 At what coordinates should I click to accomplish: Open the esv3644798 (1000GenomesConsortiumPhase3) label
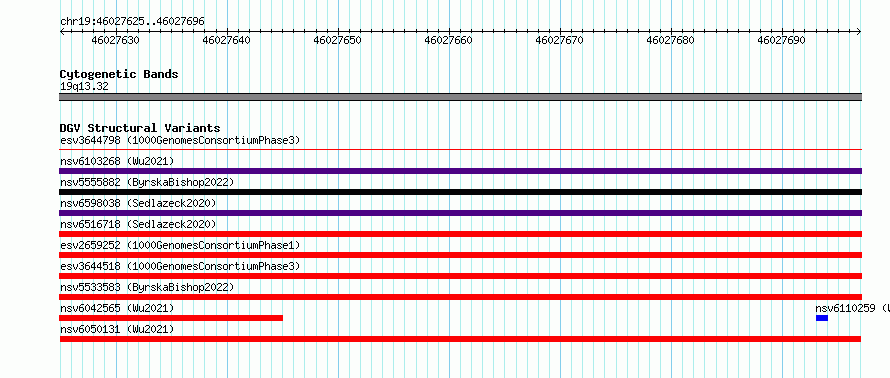[x=180, y=140]
